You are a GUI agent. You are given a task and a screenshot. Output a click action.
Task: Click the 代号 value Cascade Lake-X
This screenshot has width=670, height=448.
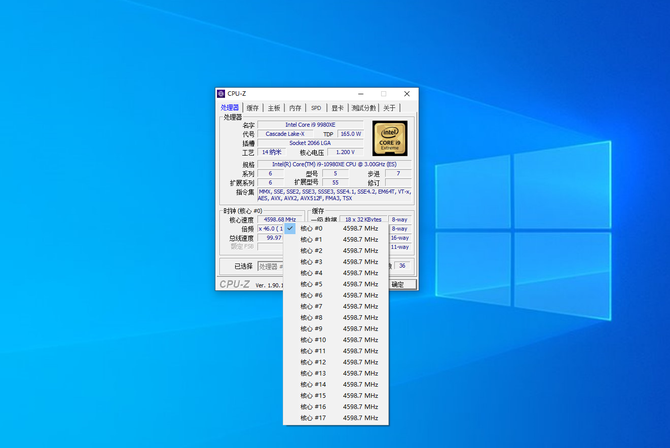click(x=285, y=134)
